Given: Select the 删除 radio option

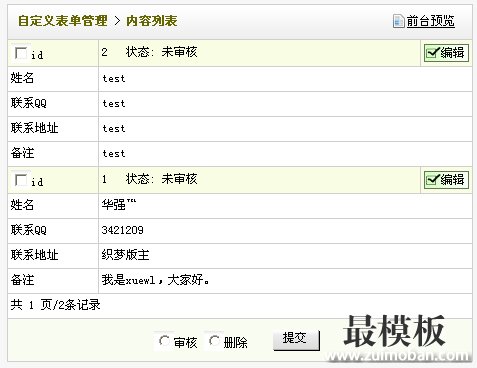Looking at the screenshot, I should [214, 341].
